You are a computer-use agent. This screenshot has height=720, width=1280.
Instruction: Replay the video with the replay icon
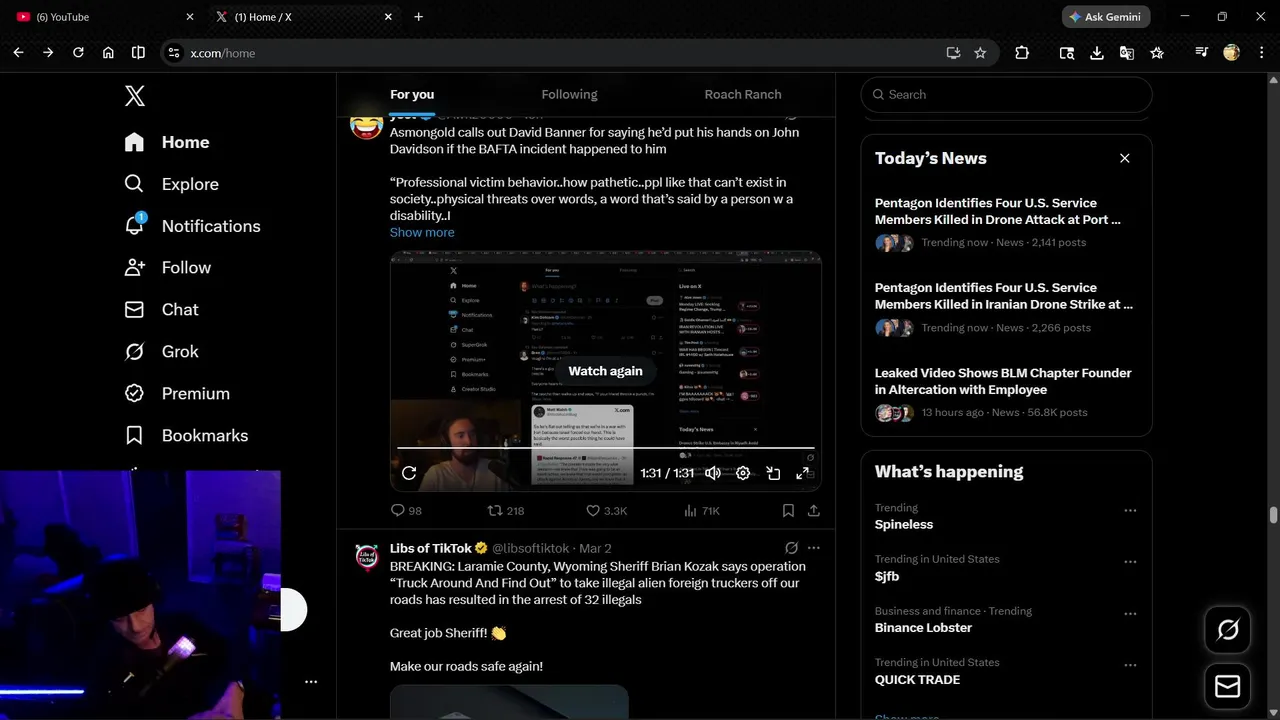409,473
